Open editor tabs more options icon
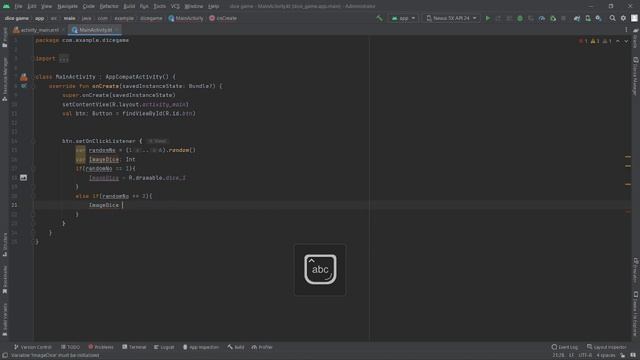 [x=626, y=30]
